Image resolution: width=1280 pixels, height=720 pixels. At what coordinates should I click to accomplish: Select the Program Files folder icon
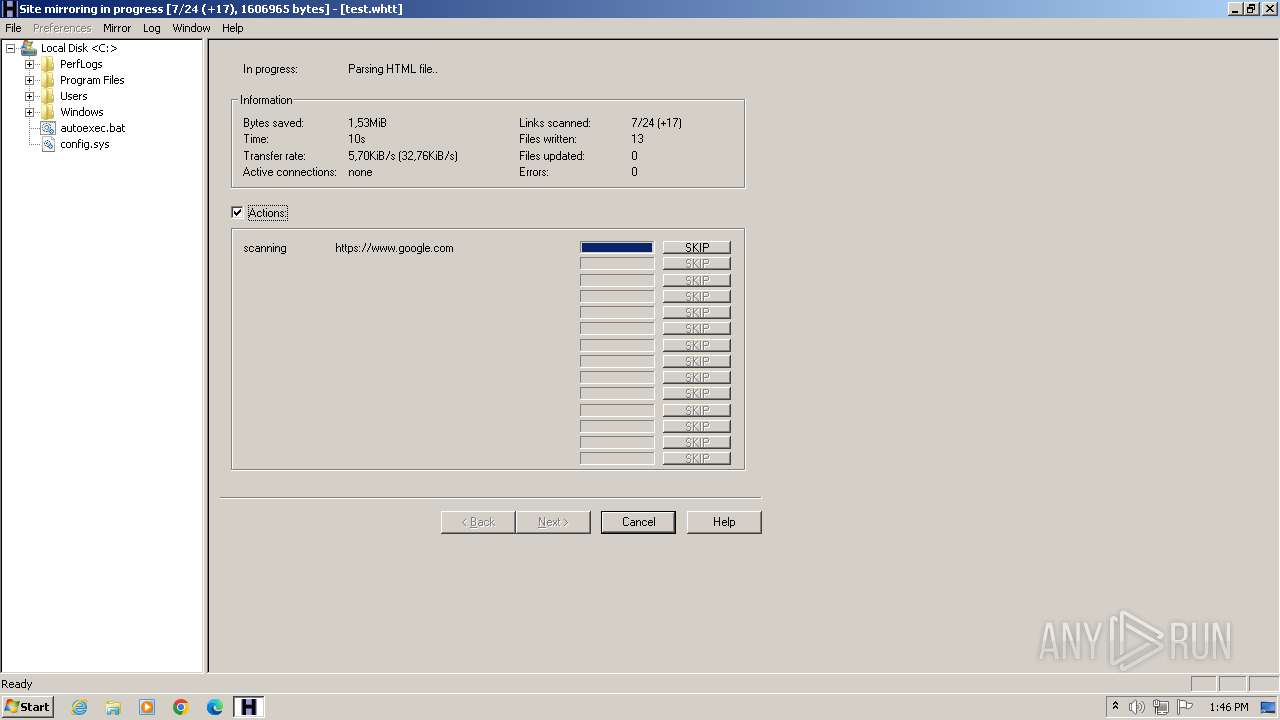(48, 80)
